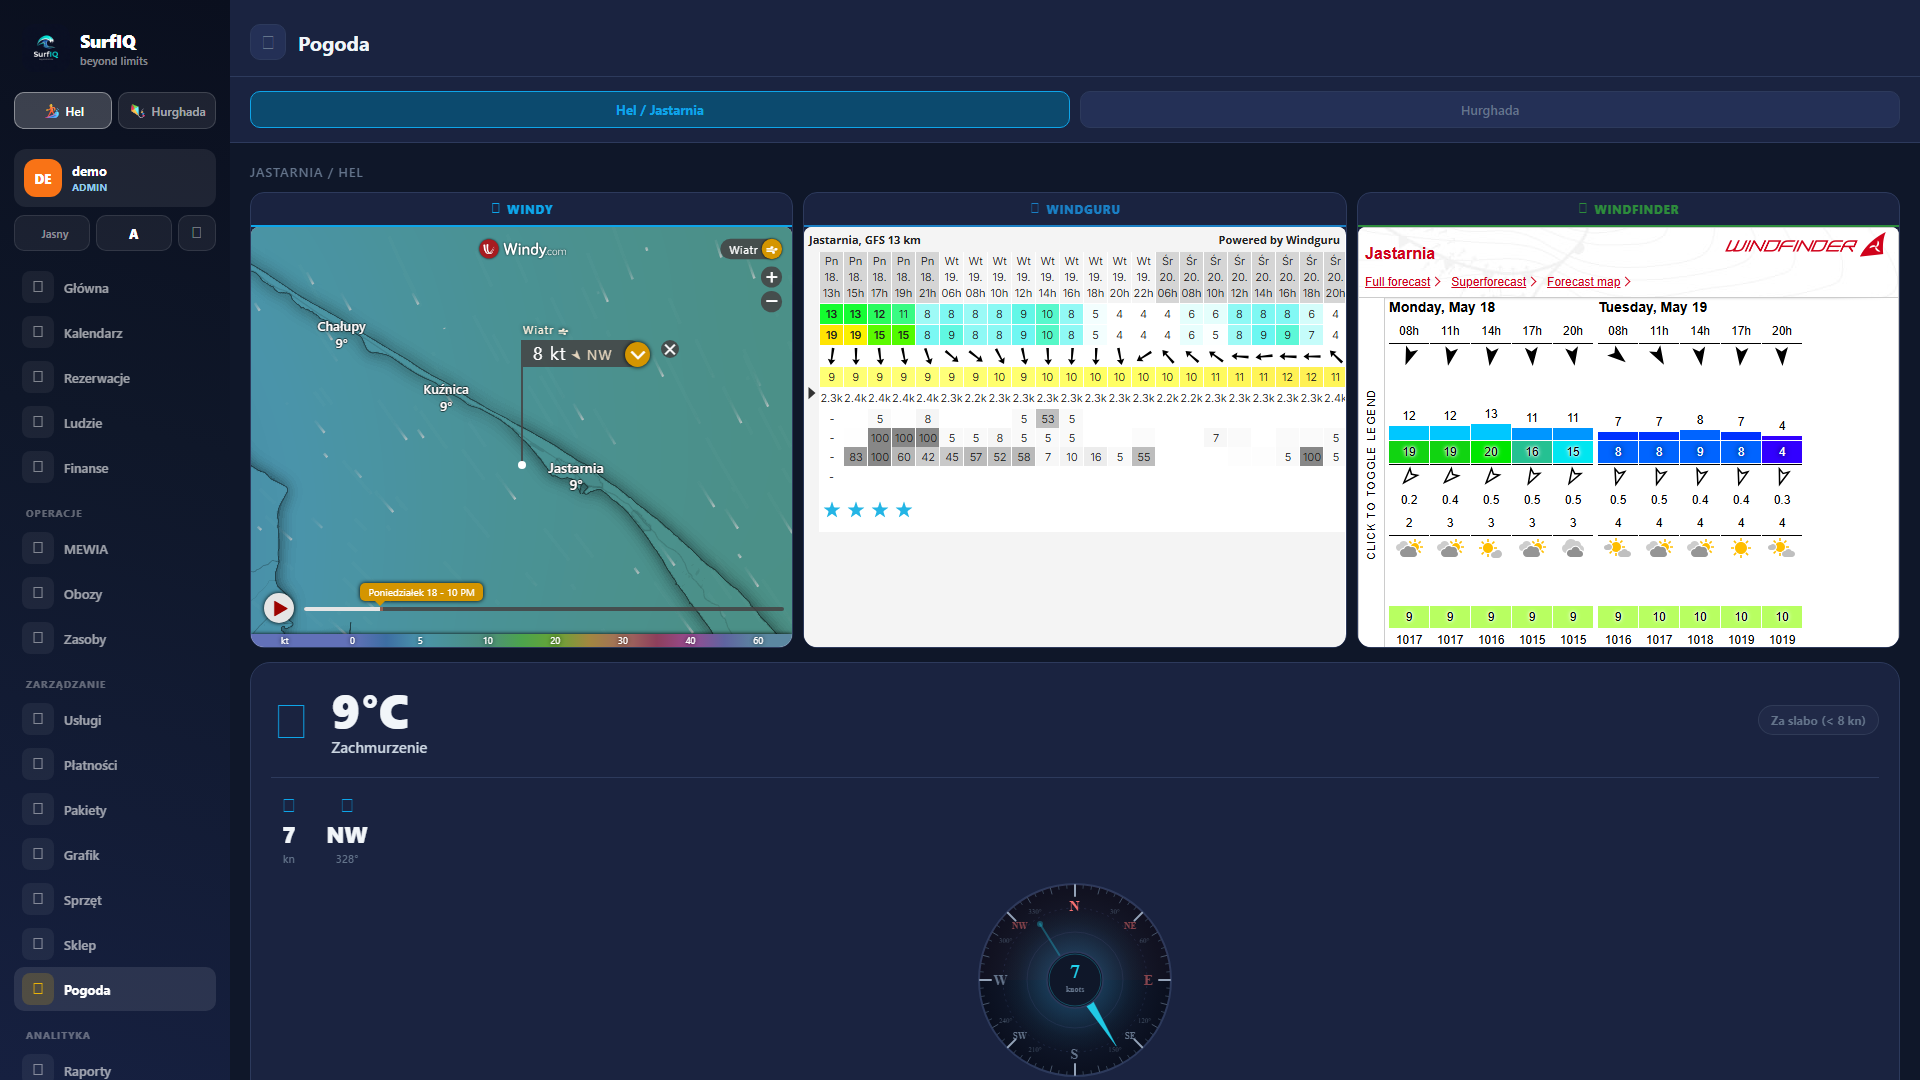The height and width of the screenshot is (1080, 1920).
Task: Open the MEWIA sidebar icon
Action: (38, 548)
